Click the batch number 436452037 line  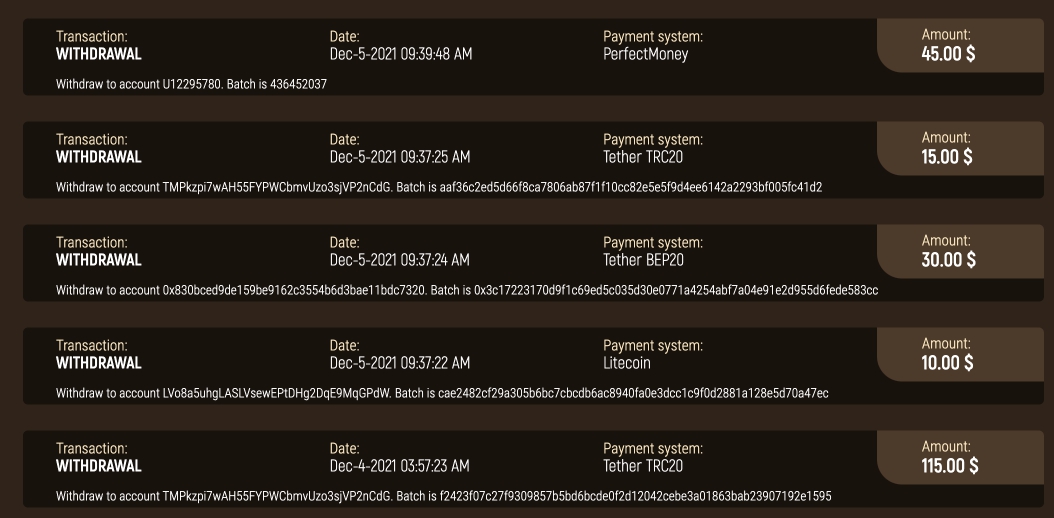point(191,85)
